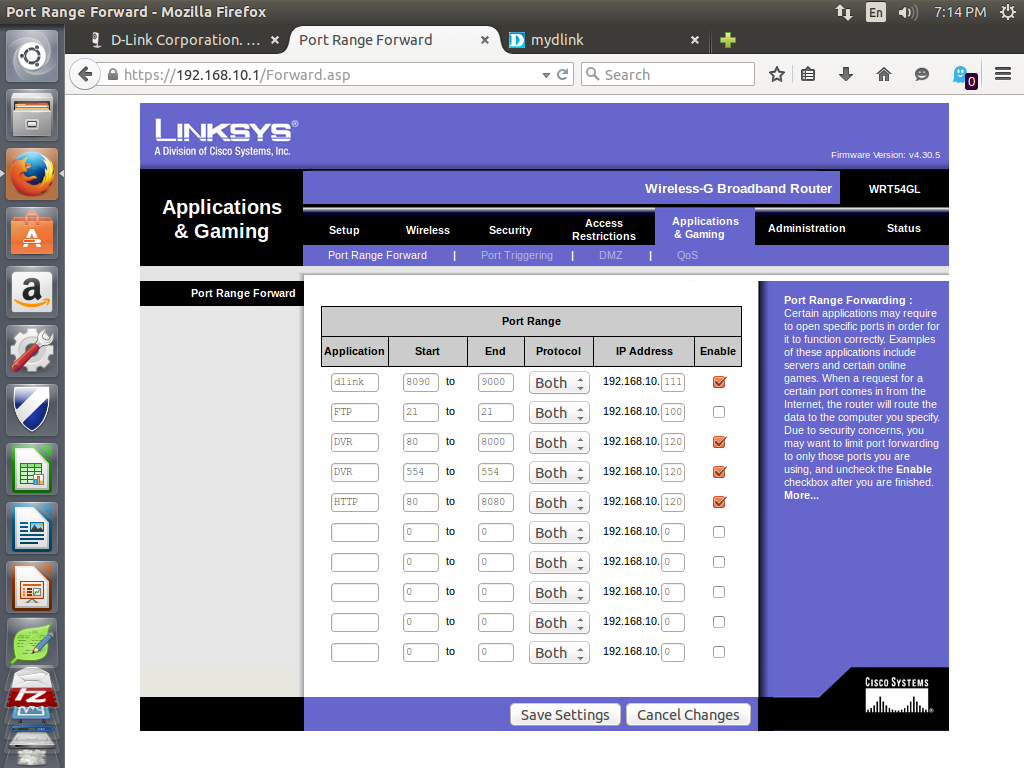This screenshot has width=1024, height=768.
Task: Click Save Settings button
Action: (565, 715)
